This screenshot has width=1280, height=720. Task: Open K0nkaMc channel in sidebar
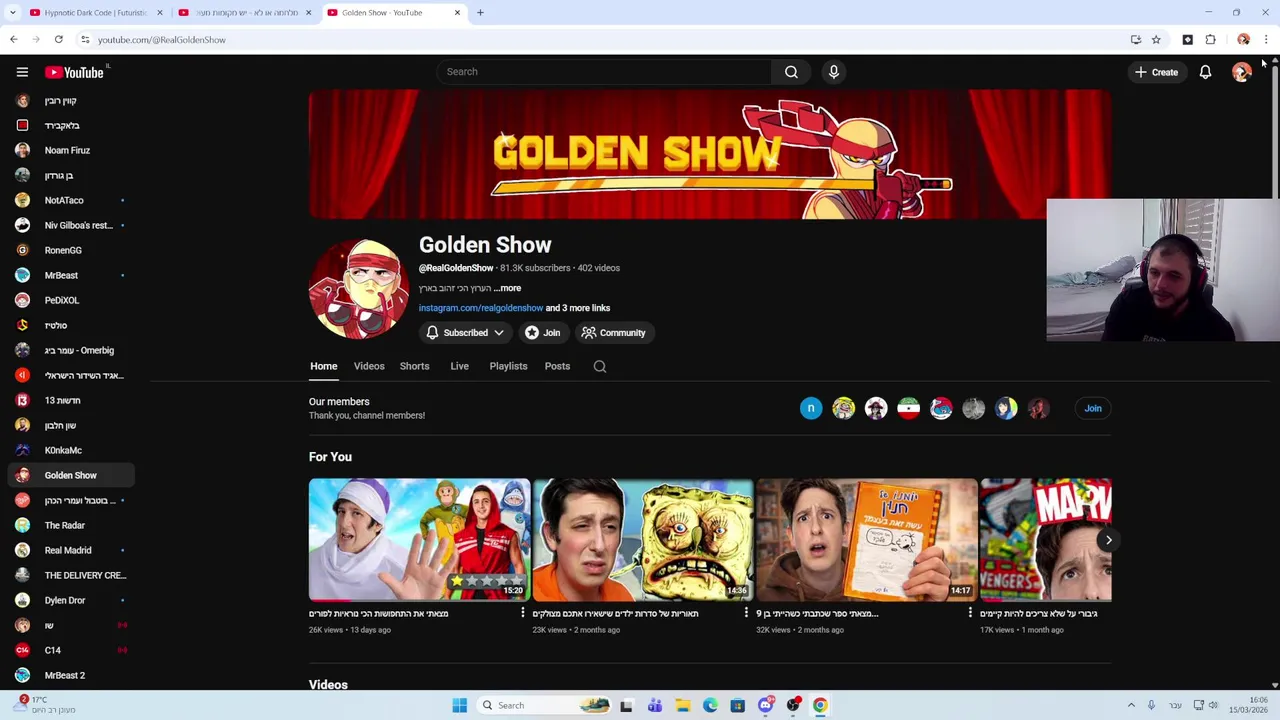70,450
